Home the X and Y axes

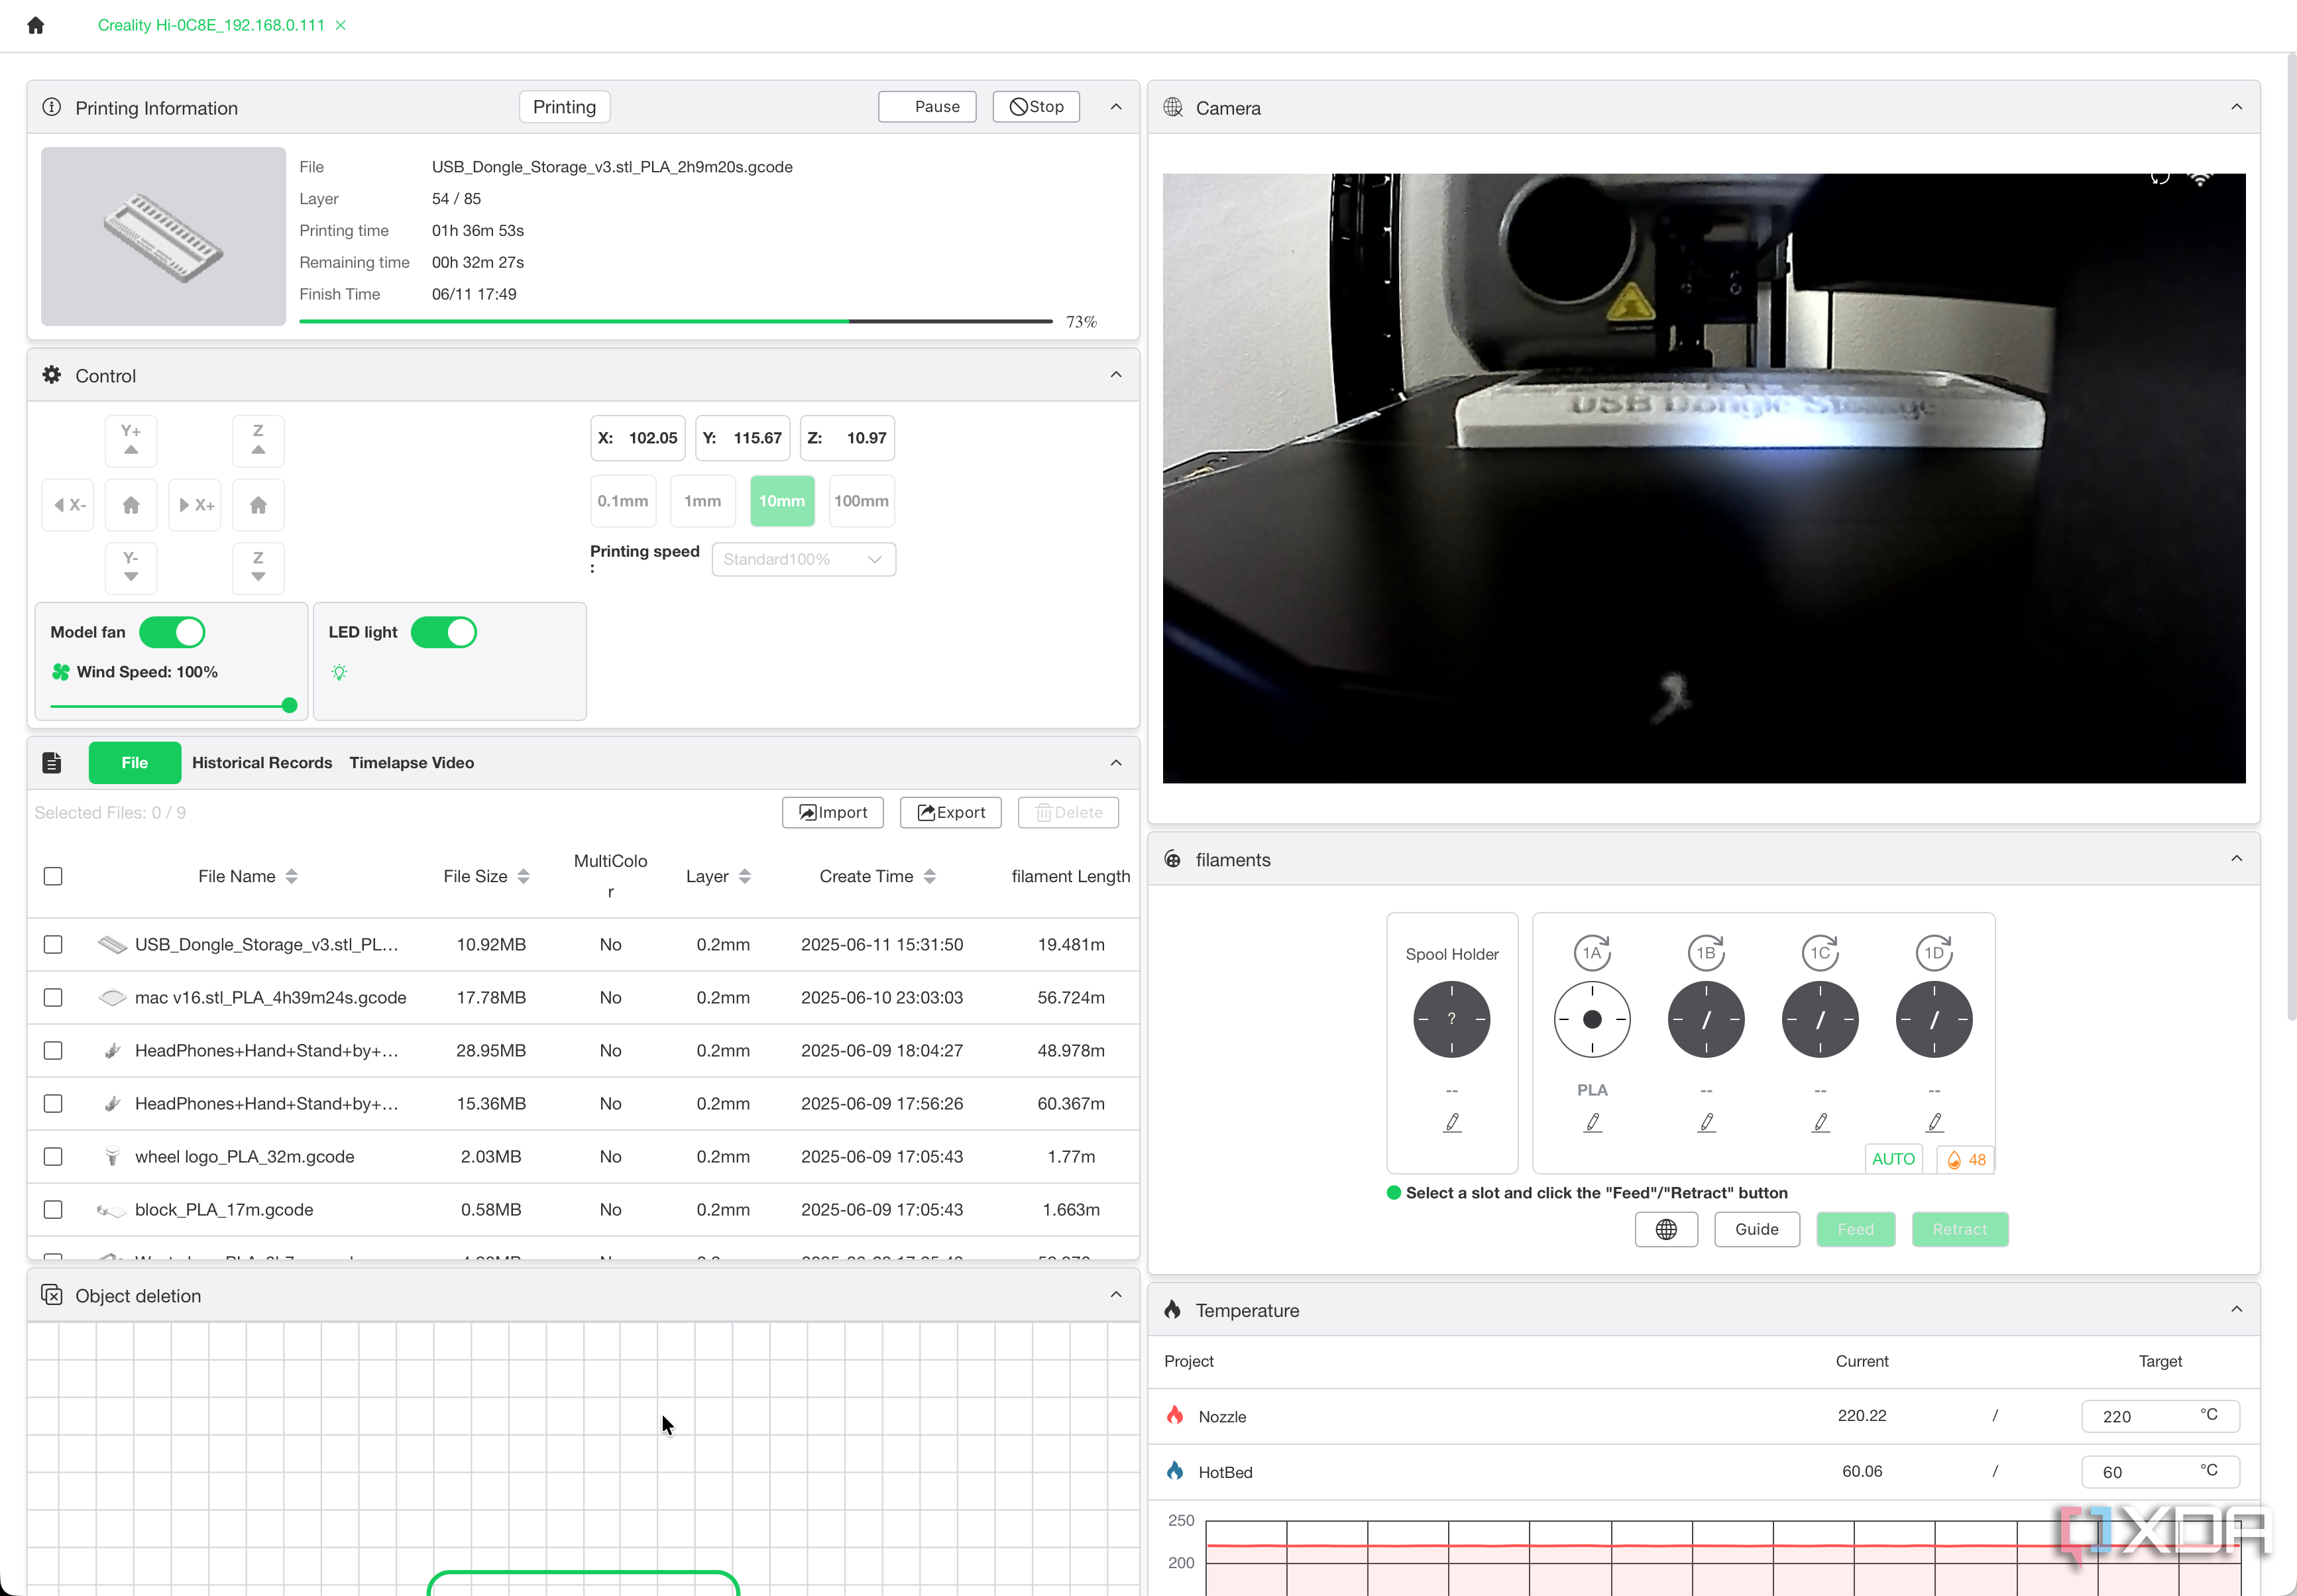coord(131,505)
